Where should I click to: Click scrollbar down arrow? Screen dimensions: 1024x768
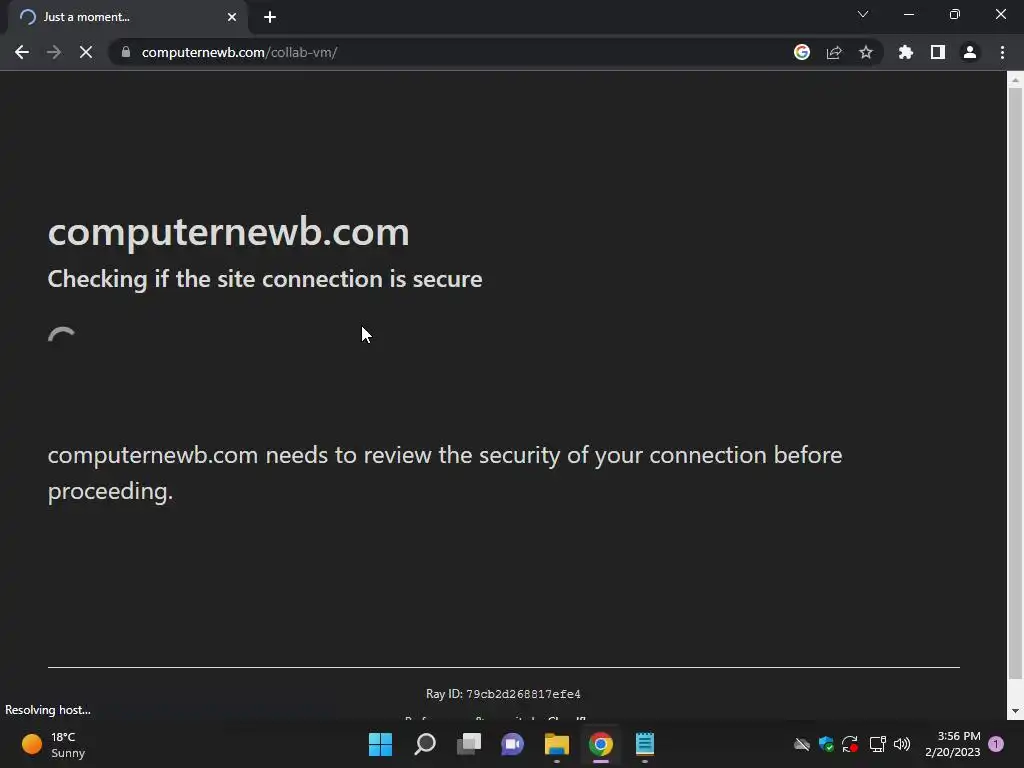tap(1015, 711)
